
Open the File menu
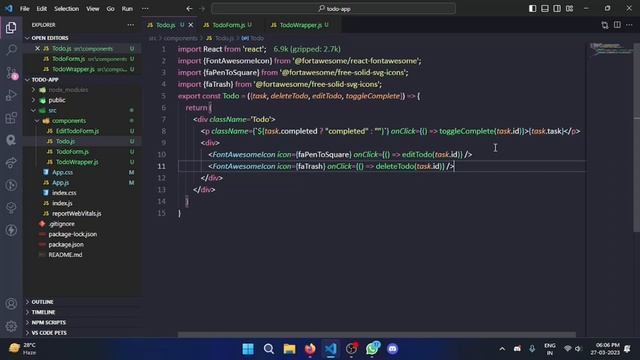[24, 8]
